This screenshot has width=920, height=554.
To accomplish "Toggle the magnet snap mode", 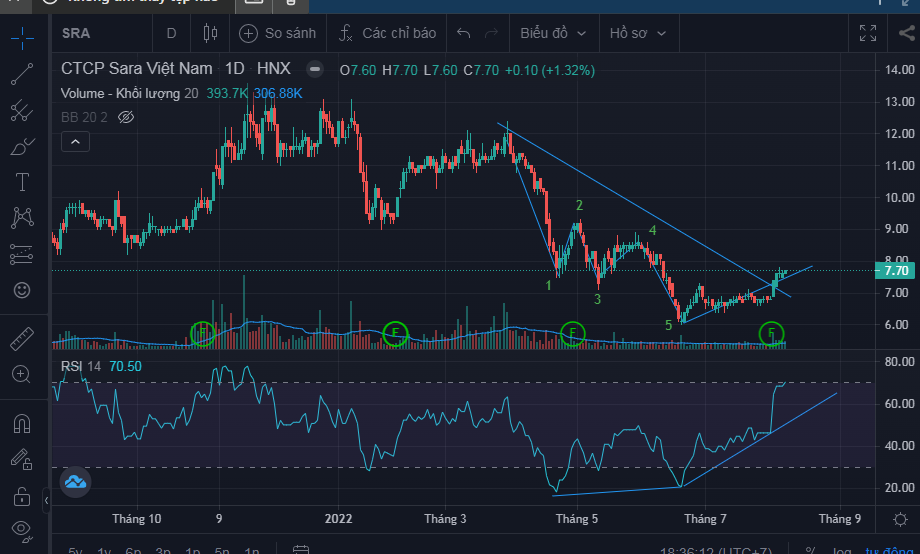I will (22, 423).
